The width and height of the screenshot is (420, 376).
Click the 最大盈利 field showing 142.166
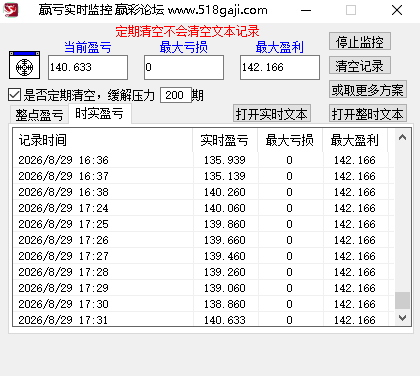(280, 67)
